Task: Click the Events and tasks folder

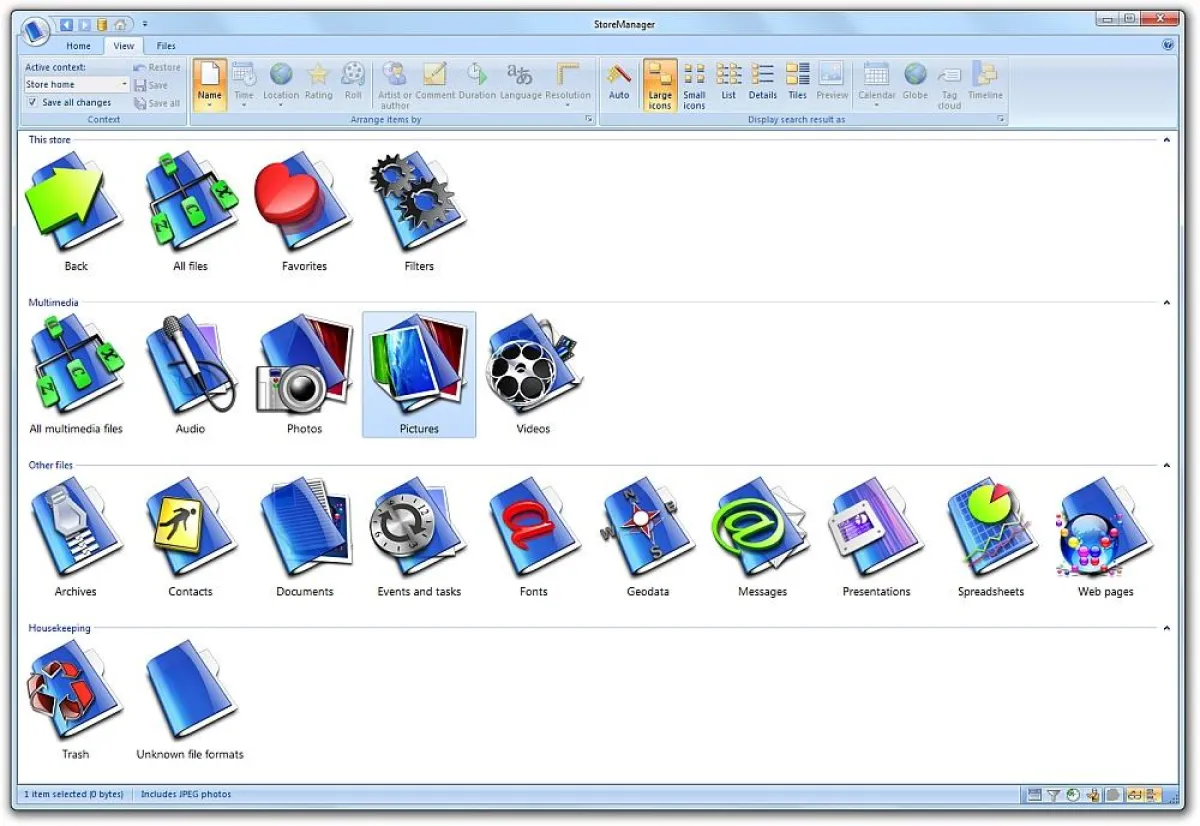Action: coord(419,529)
